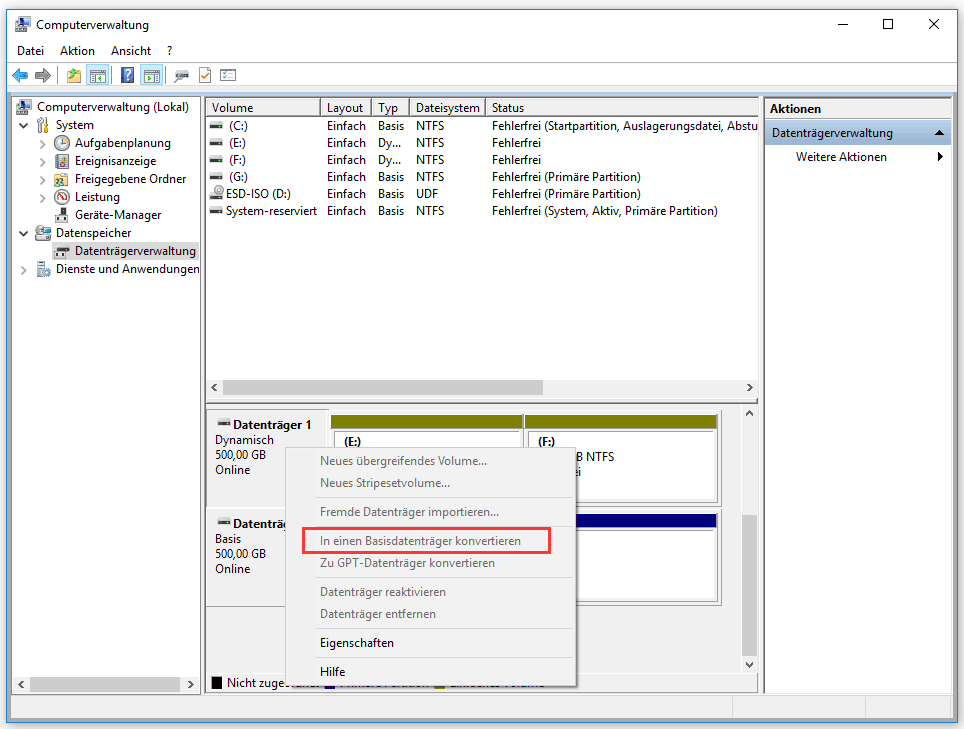Click the Back arrow toolbar icon
Image resolution: width=964 pixels, height=729 pixels.
tap(20, 76)
